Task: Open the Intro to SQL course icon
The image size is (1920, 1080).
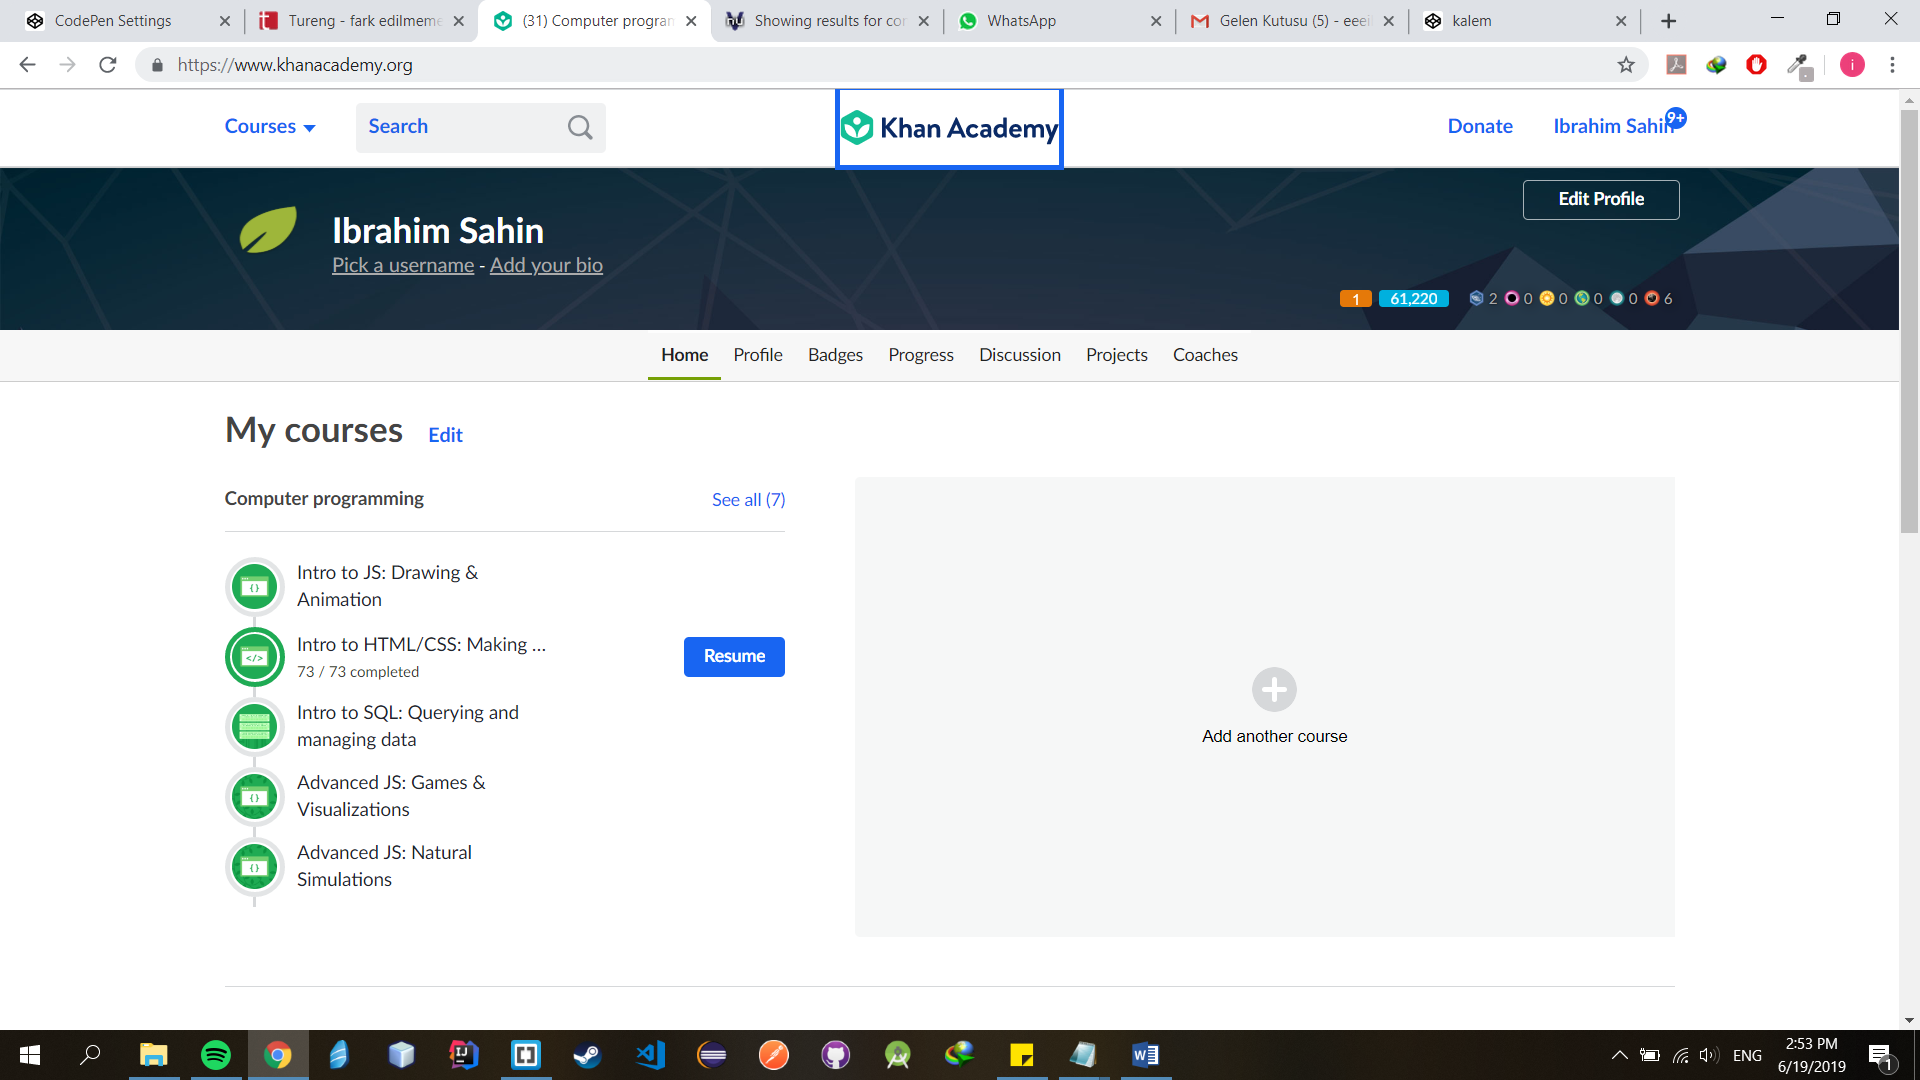Action: (x=254, y=727)
